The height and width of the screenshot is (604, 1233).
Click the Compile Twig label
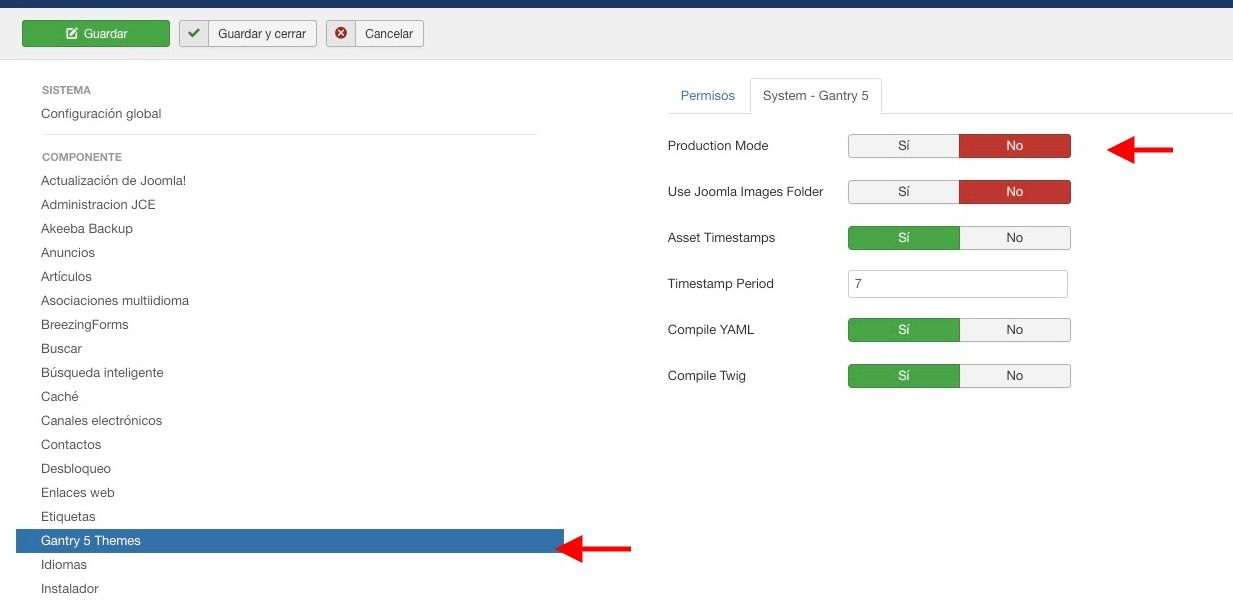coord(707,376)
